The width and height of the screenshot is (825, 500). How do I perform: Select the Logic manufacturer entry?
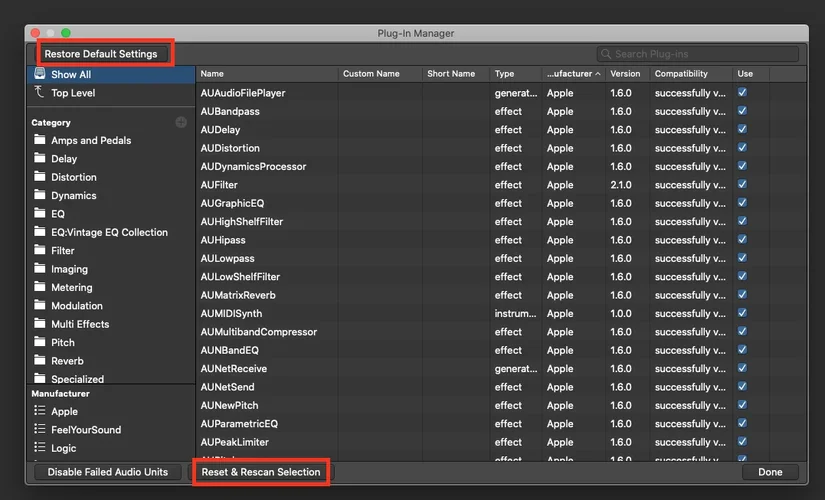pos(64,448)
